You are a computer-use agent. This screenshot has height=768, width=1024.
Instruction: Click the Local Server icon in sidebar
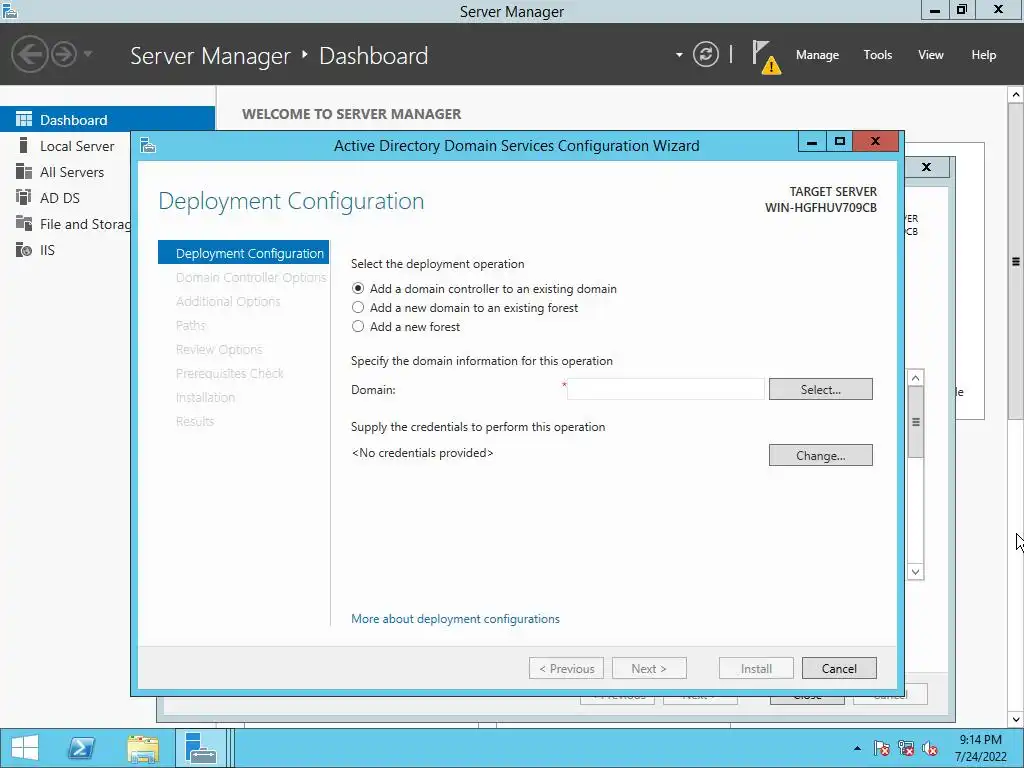click(24, 145)
